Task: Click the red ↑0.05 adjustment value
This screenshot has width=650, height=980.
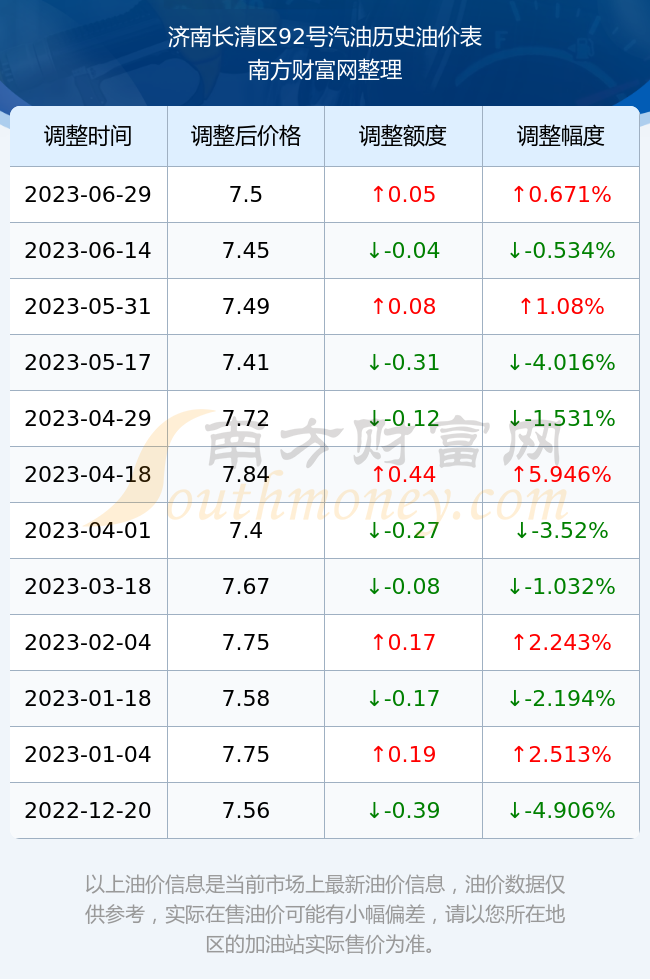Action: tap(403, 194)
